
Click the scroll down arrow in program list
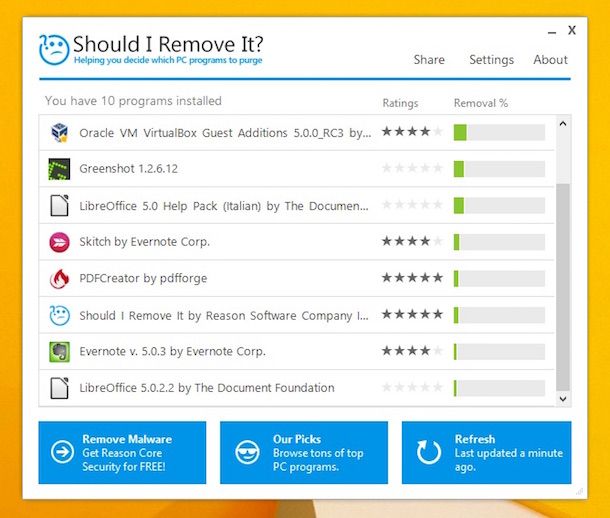(563, 399)
